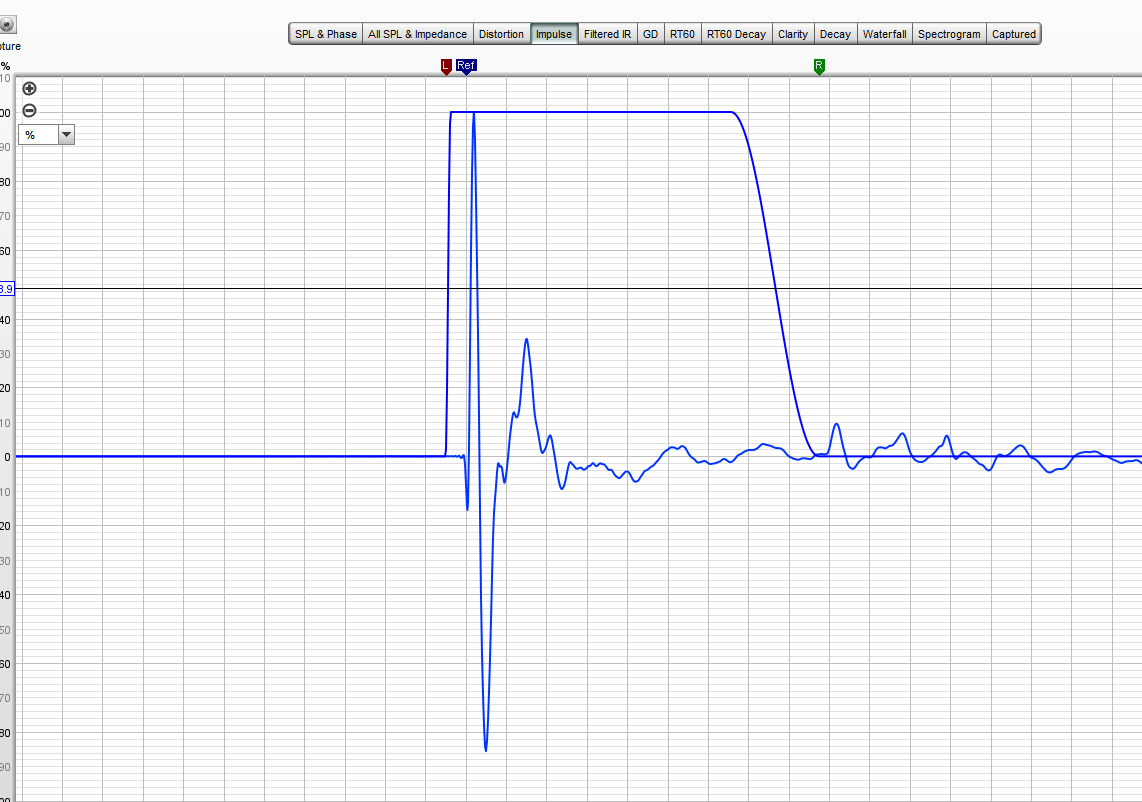
Task: Switch to the GD tab
Action: (x=650, y=34)
